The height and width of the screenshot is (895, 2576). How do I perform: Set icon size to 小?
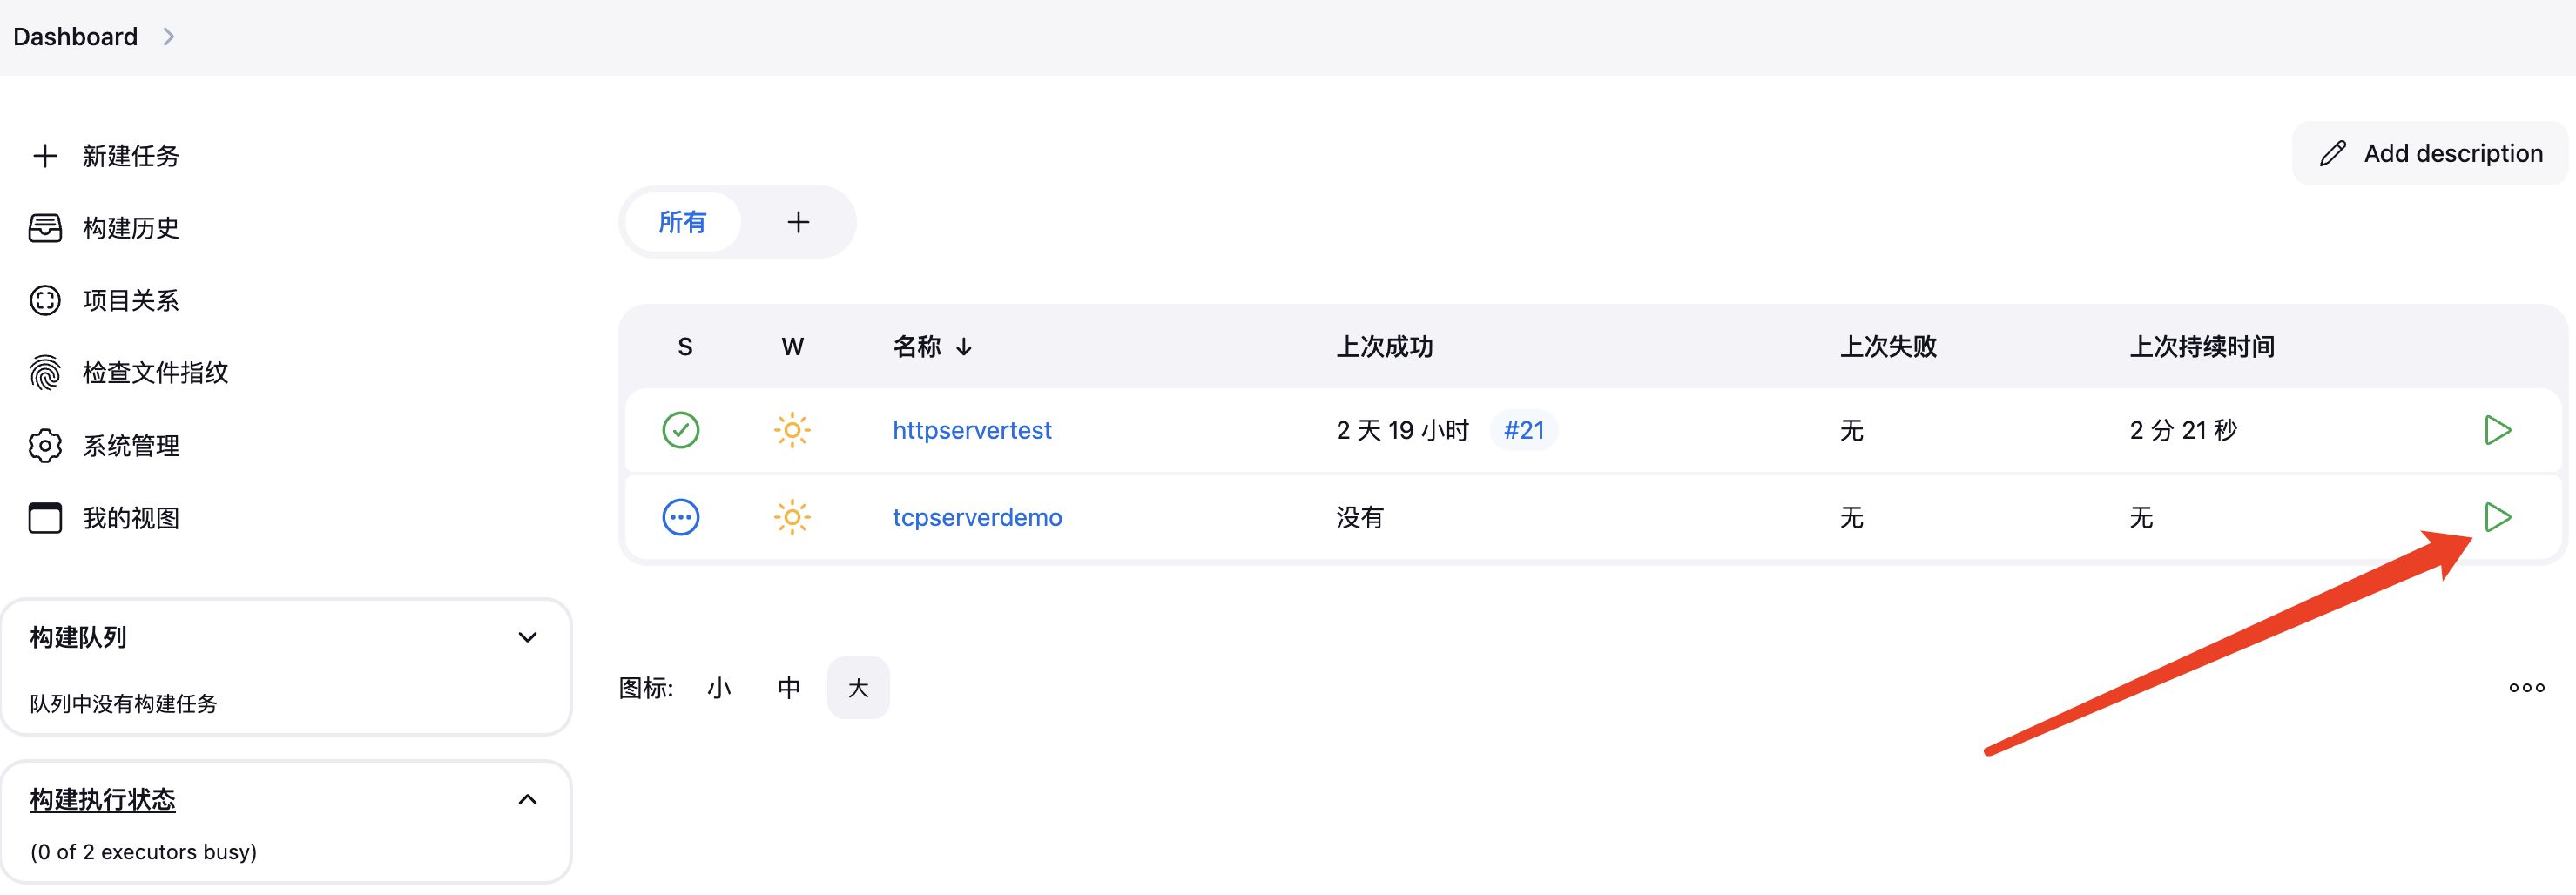click(719, 688)
